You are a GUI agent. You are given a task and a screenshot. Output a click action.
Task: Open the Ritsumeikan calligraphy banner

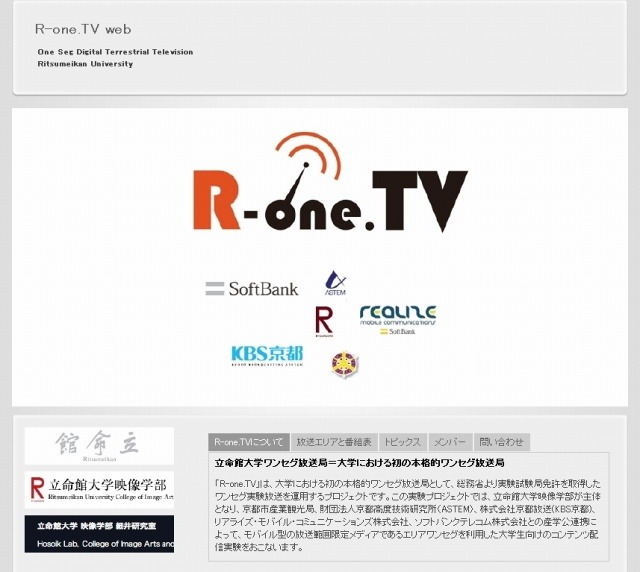[99, 446]
